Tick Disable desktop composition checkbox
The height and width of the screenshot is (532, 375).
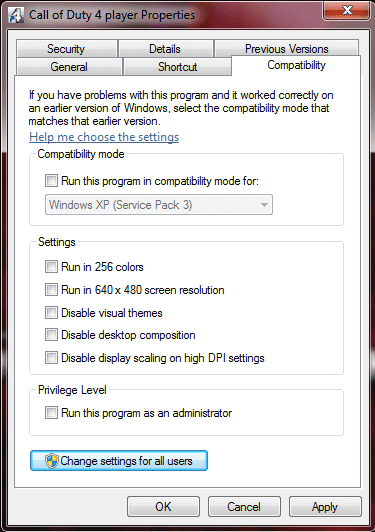51,335
